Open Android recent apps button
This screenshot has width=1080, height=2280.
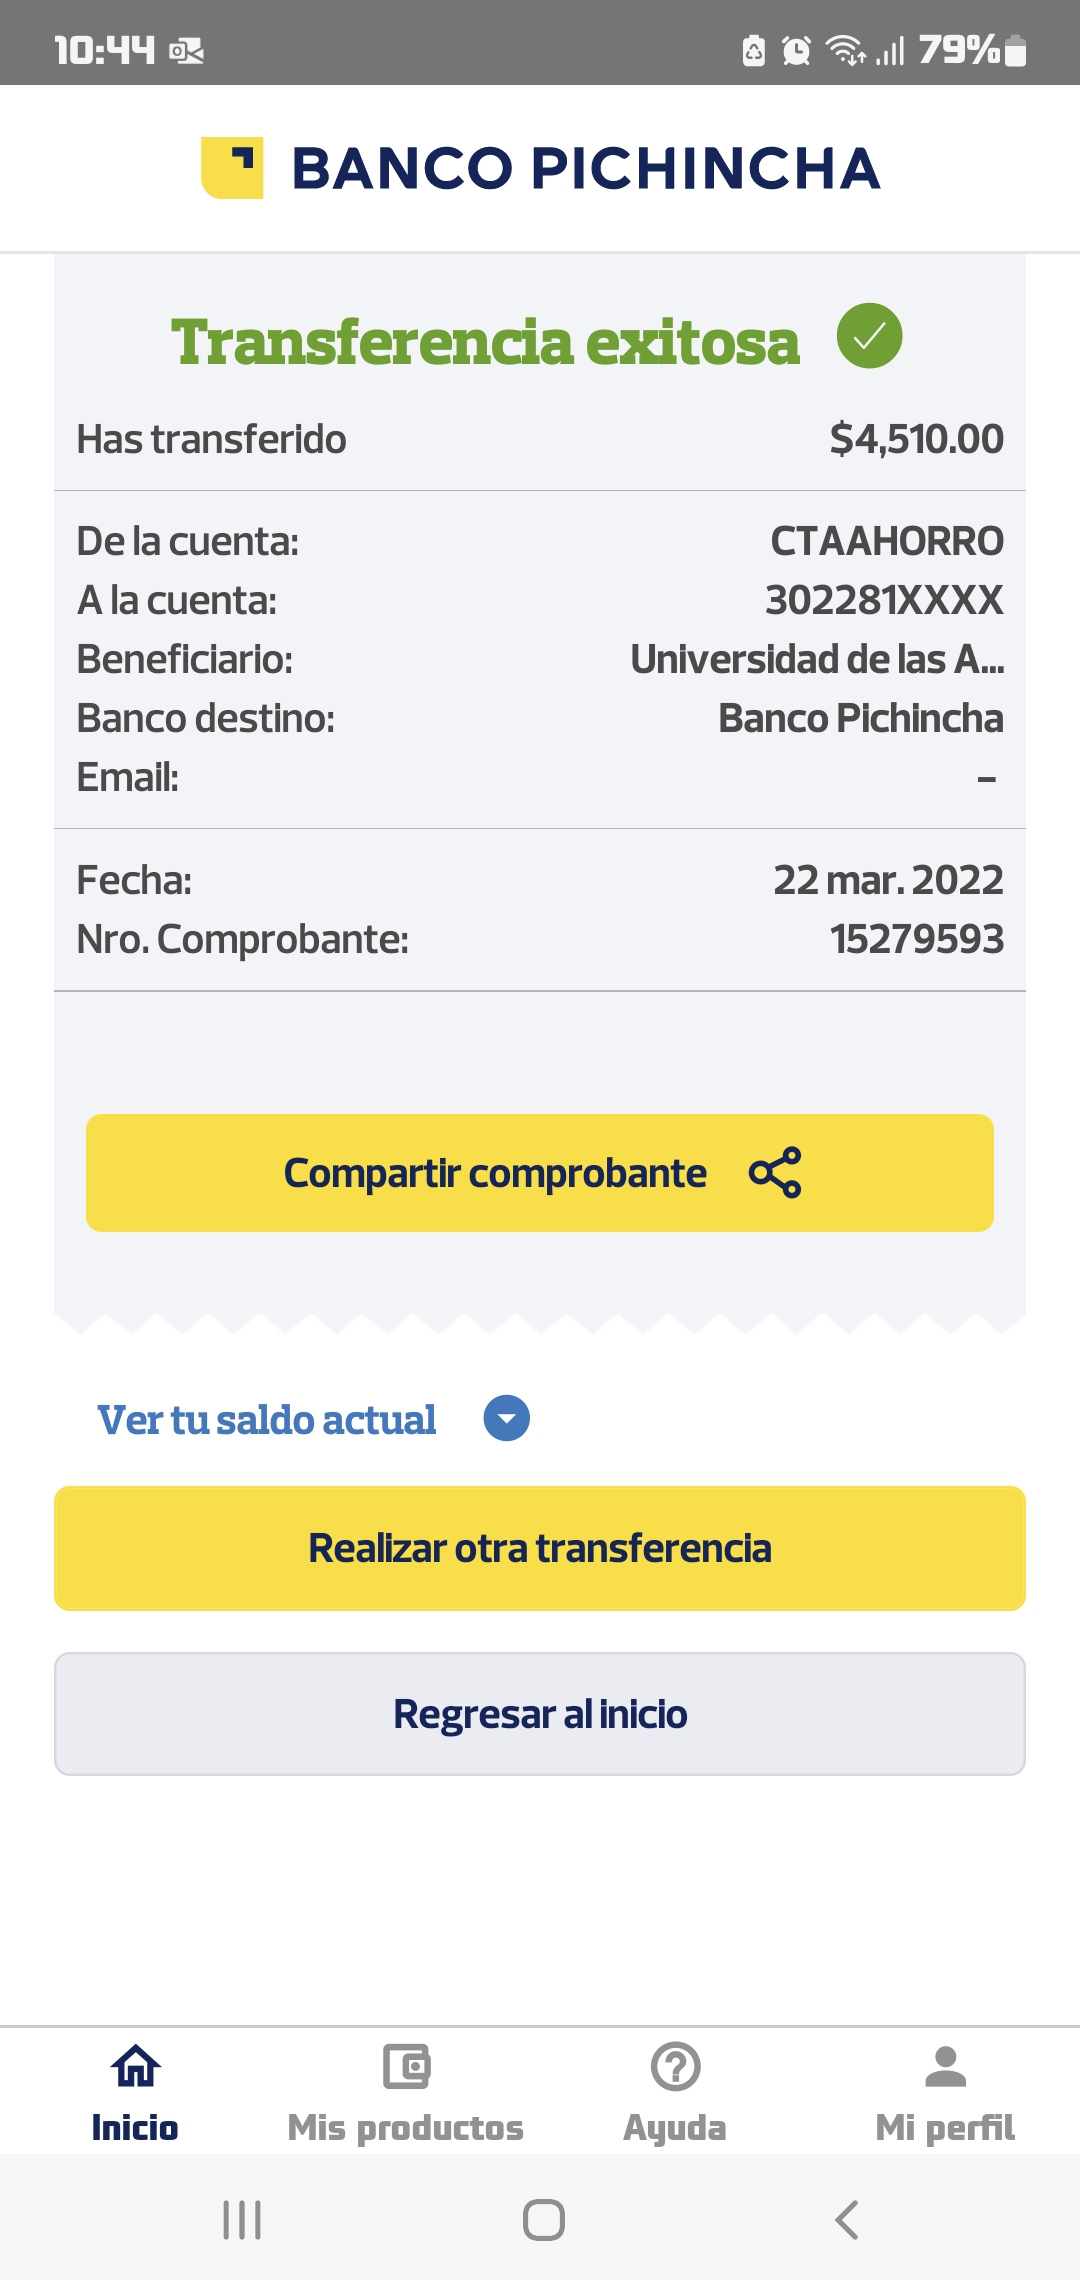click(242, 2220)
